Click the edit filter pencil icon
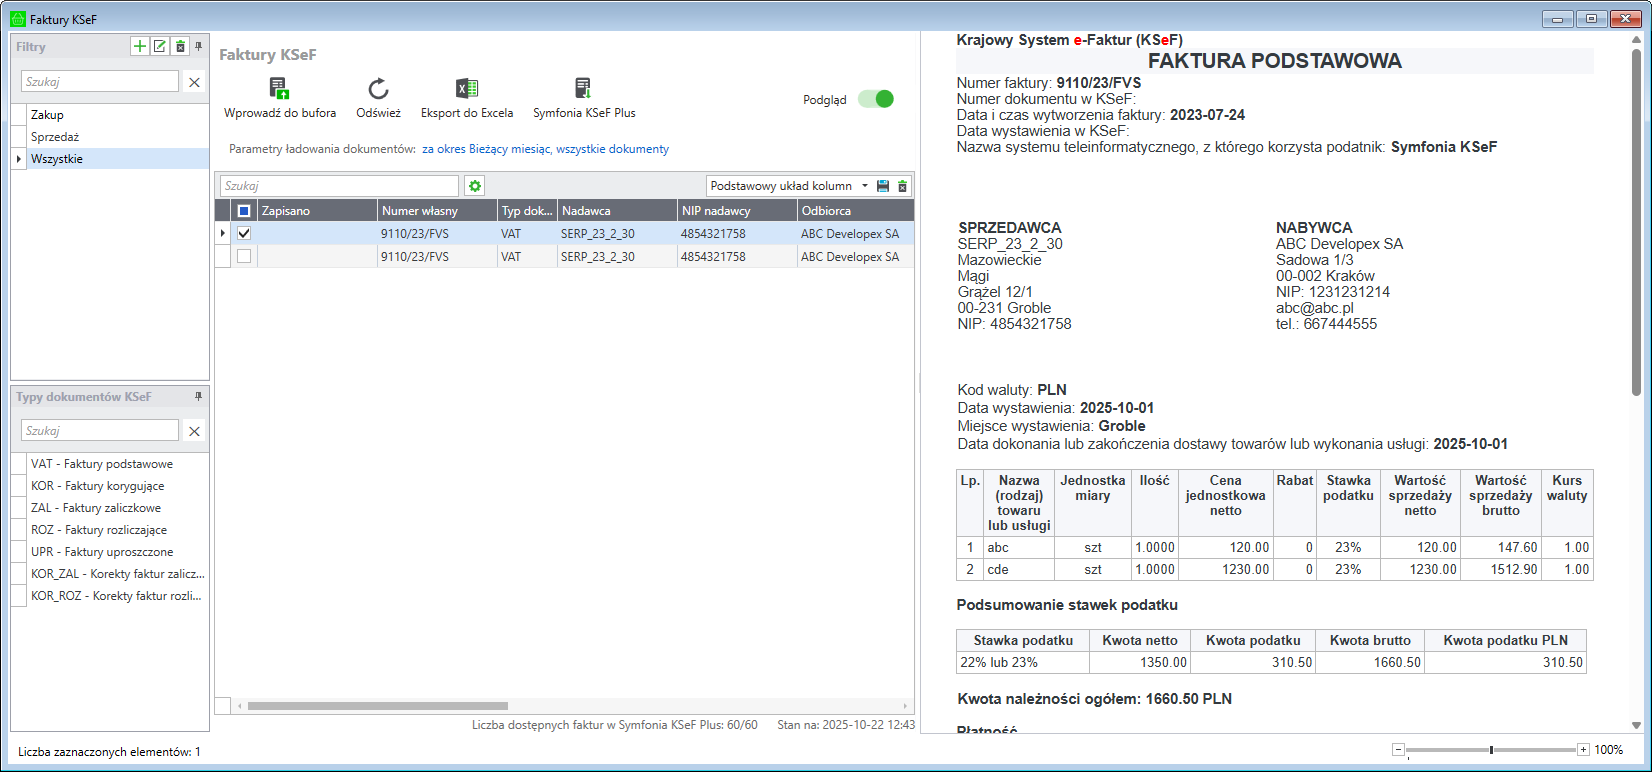Image resolution: width=1652 pixels, height=772 pixels. coord(160,46)
